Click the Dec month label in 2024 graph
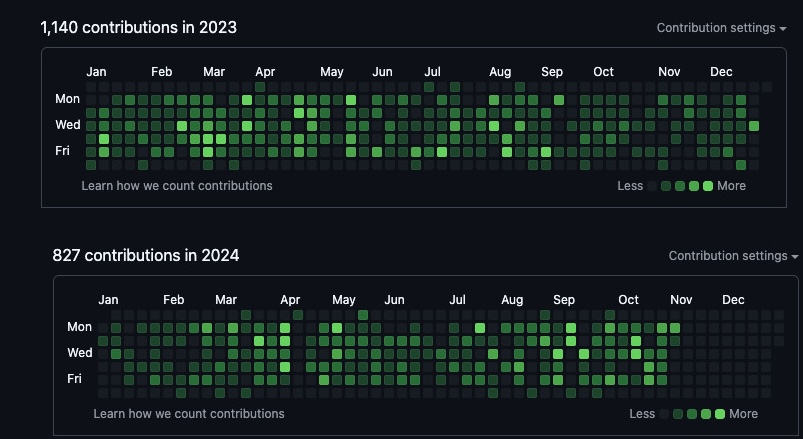This screenshot has height=439, width=803. click(733, 300)
